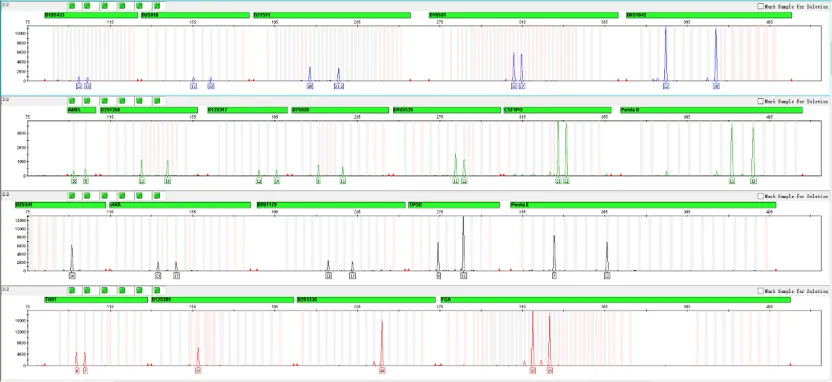Open second green quality flag in D2S441 panel
The width and height of the screenshot is (832, 382).
[87, 196]
